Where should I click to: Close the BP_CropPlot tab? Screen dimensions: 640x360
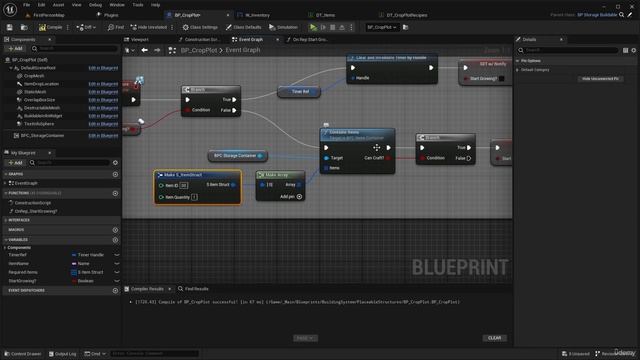228,15
